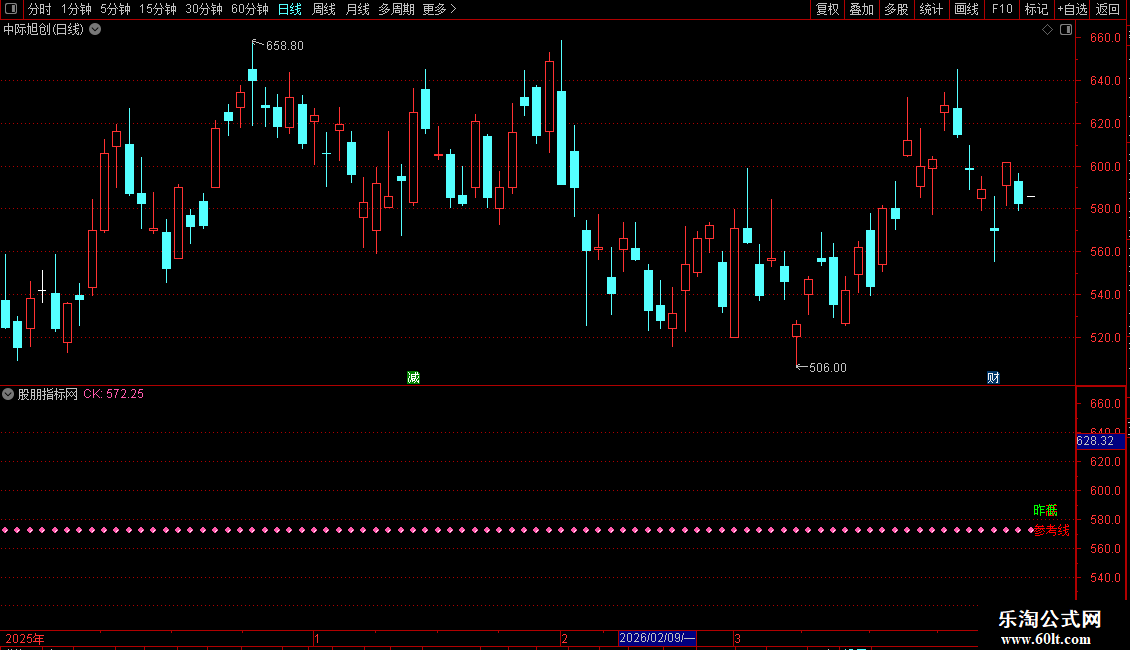The width and height of the screenshot is (1130, 650).
Task: Select the 1分钟 period
Action: (76, 9)
